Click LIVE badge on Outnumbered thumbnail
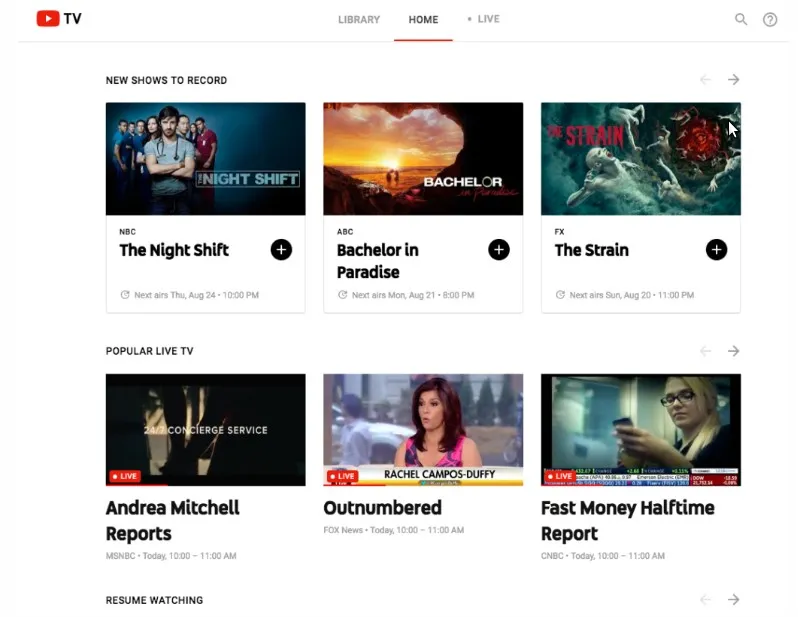 coord(343,476)
